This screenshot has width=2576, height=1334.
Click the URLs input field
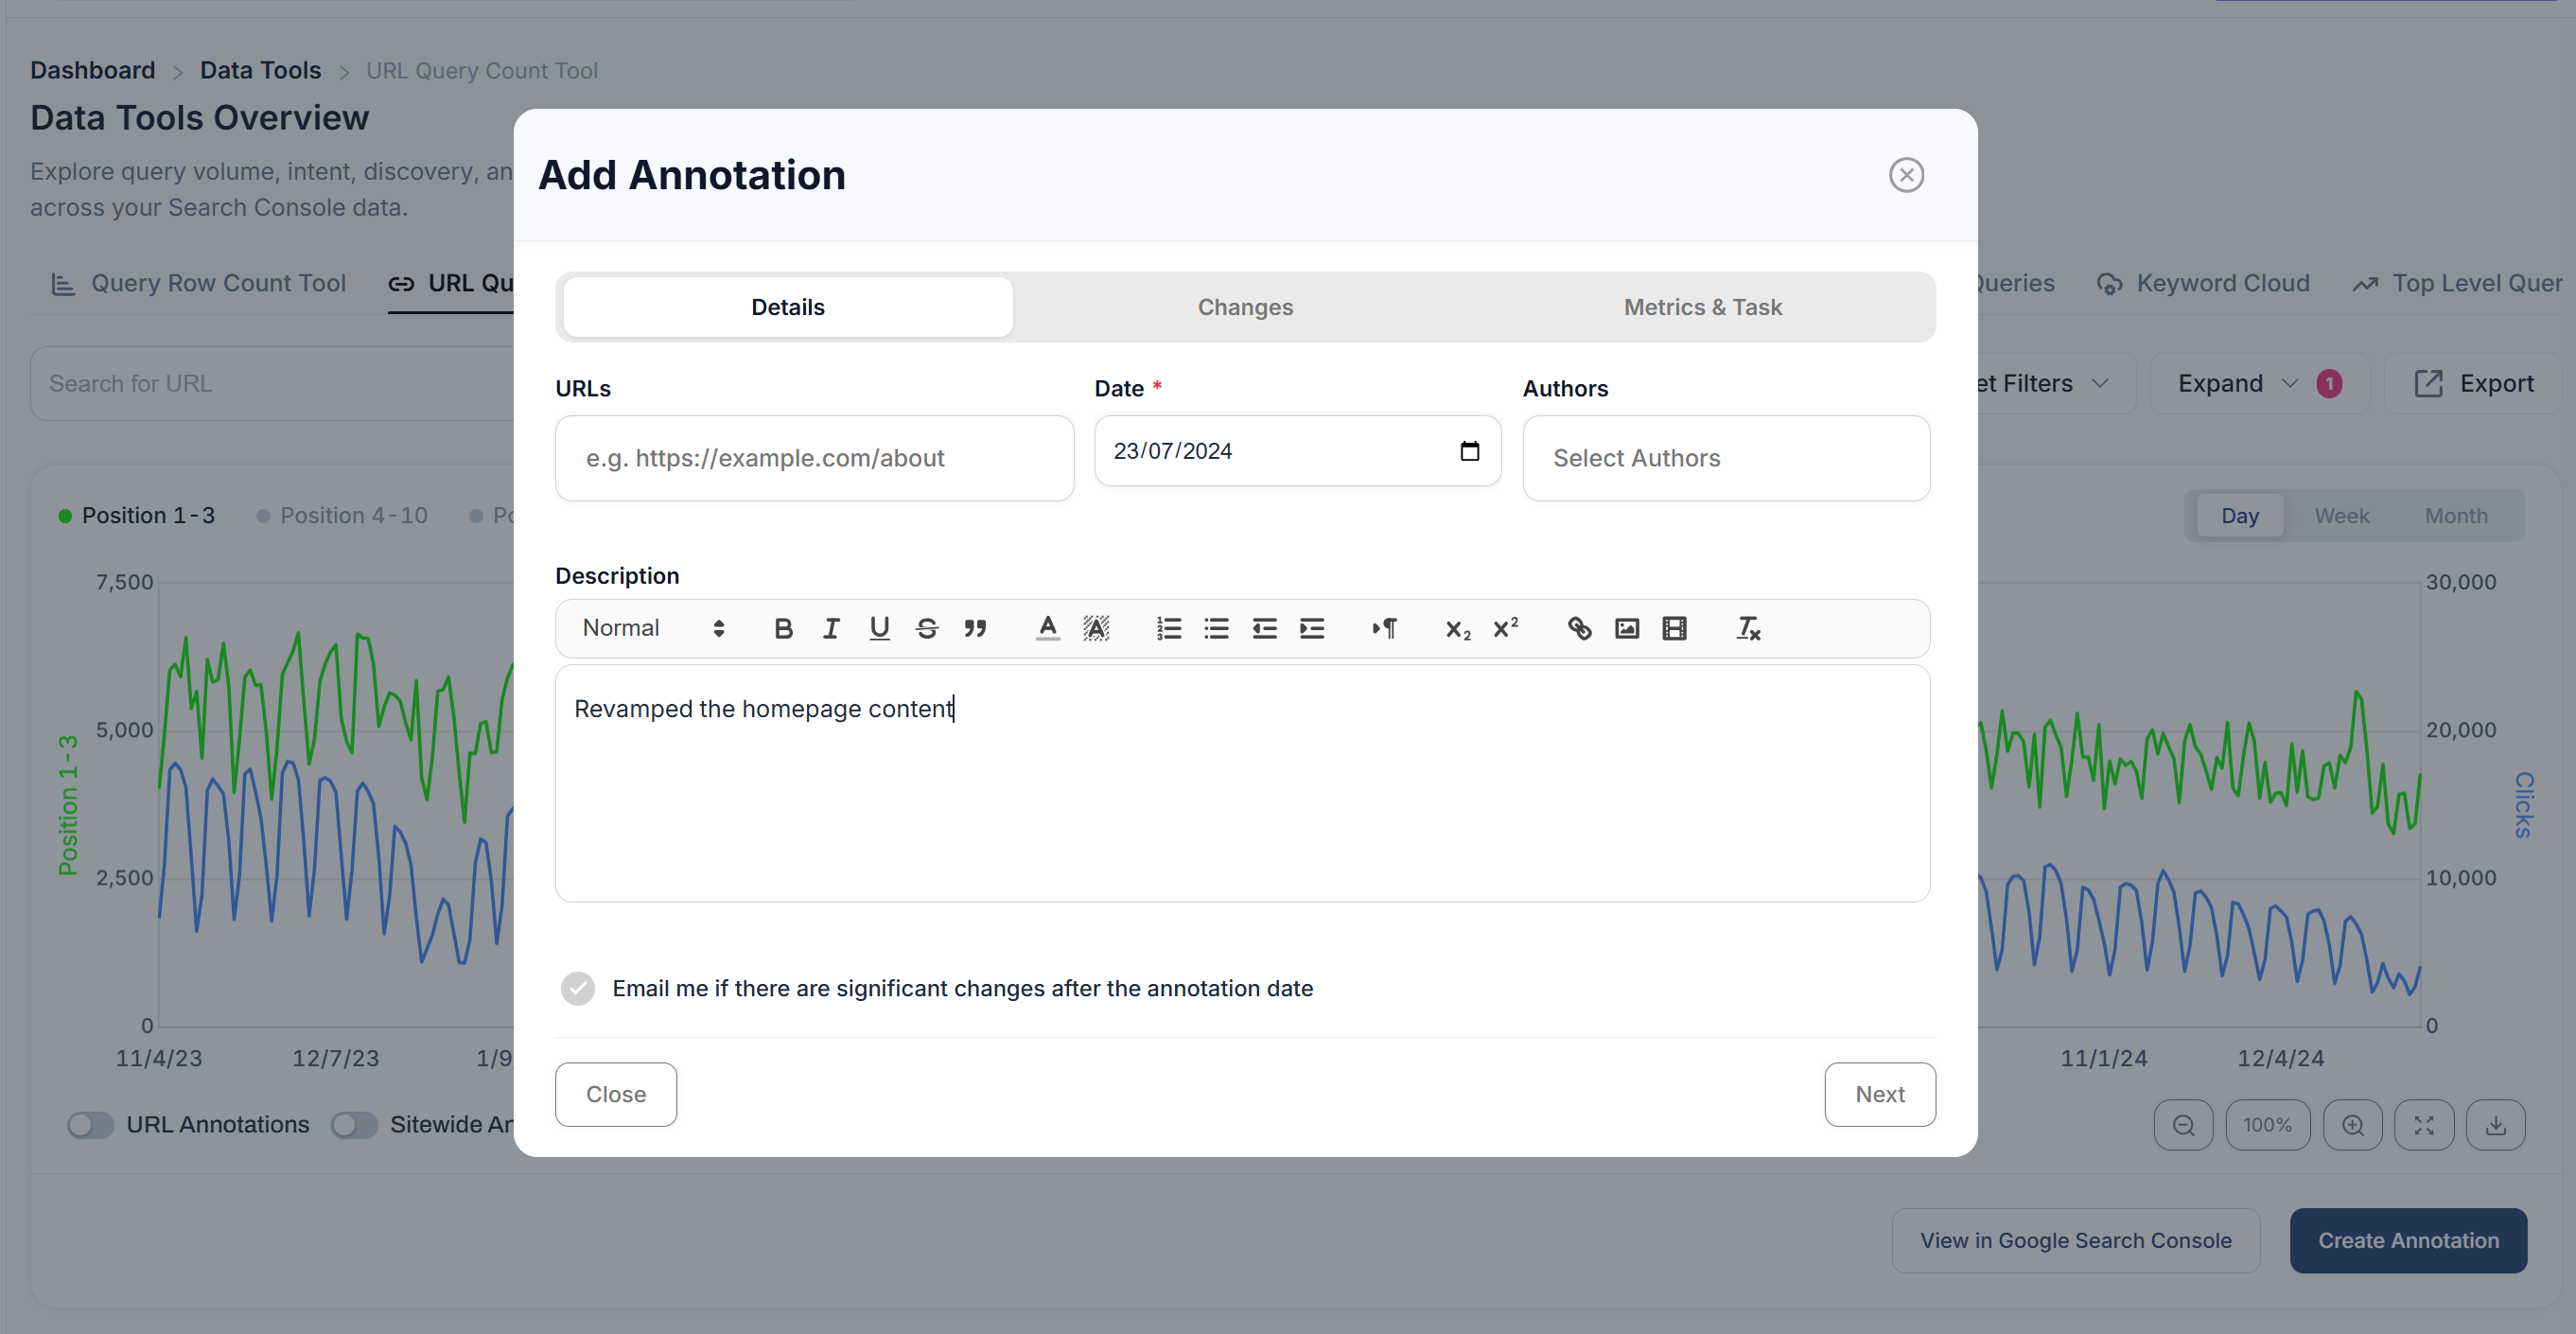point(815,458)
